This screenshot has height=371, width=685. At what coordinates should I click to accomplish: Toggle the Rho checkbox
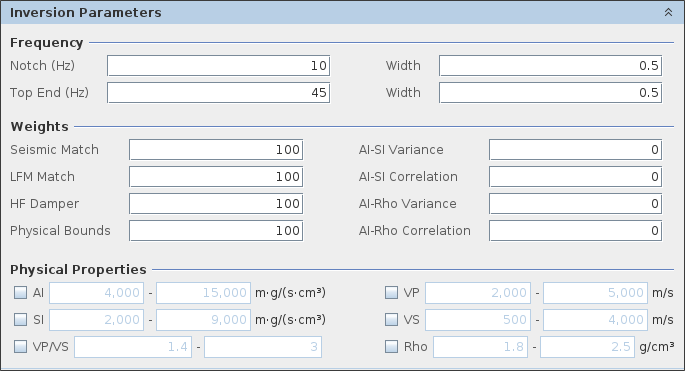391,347
